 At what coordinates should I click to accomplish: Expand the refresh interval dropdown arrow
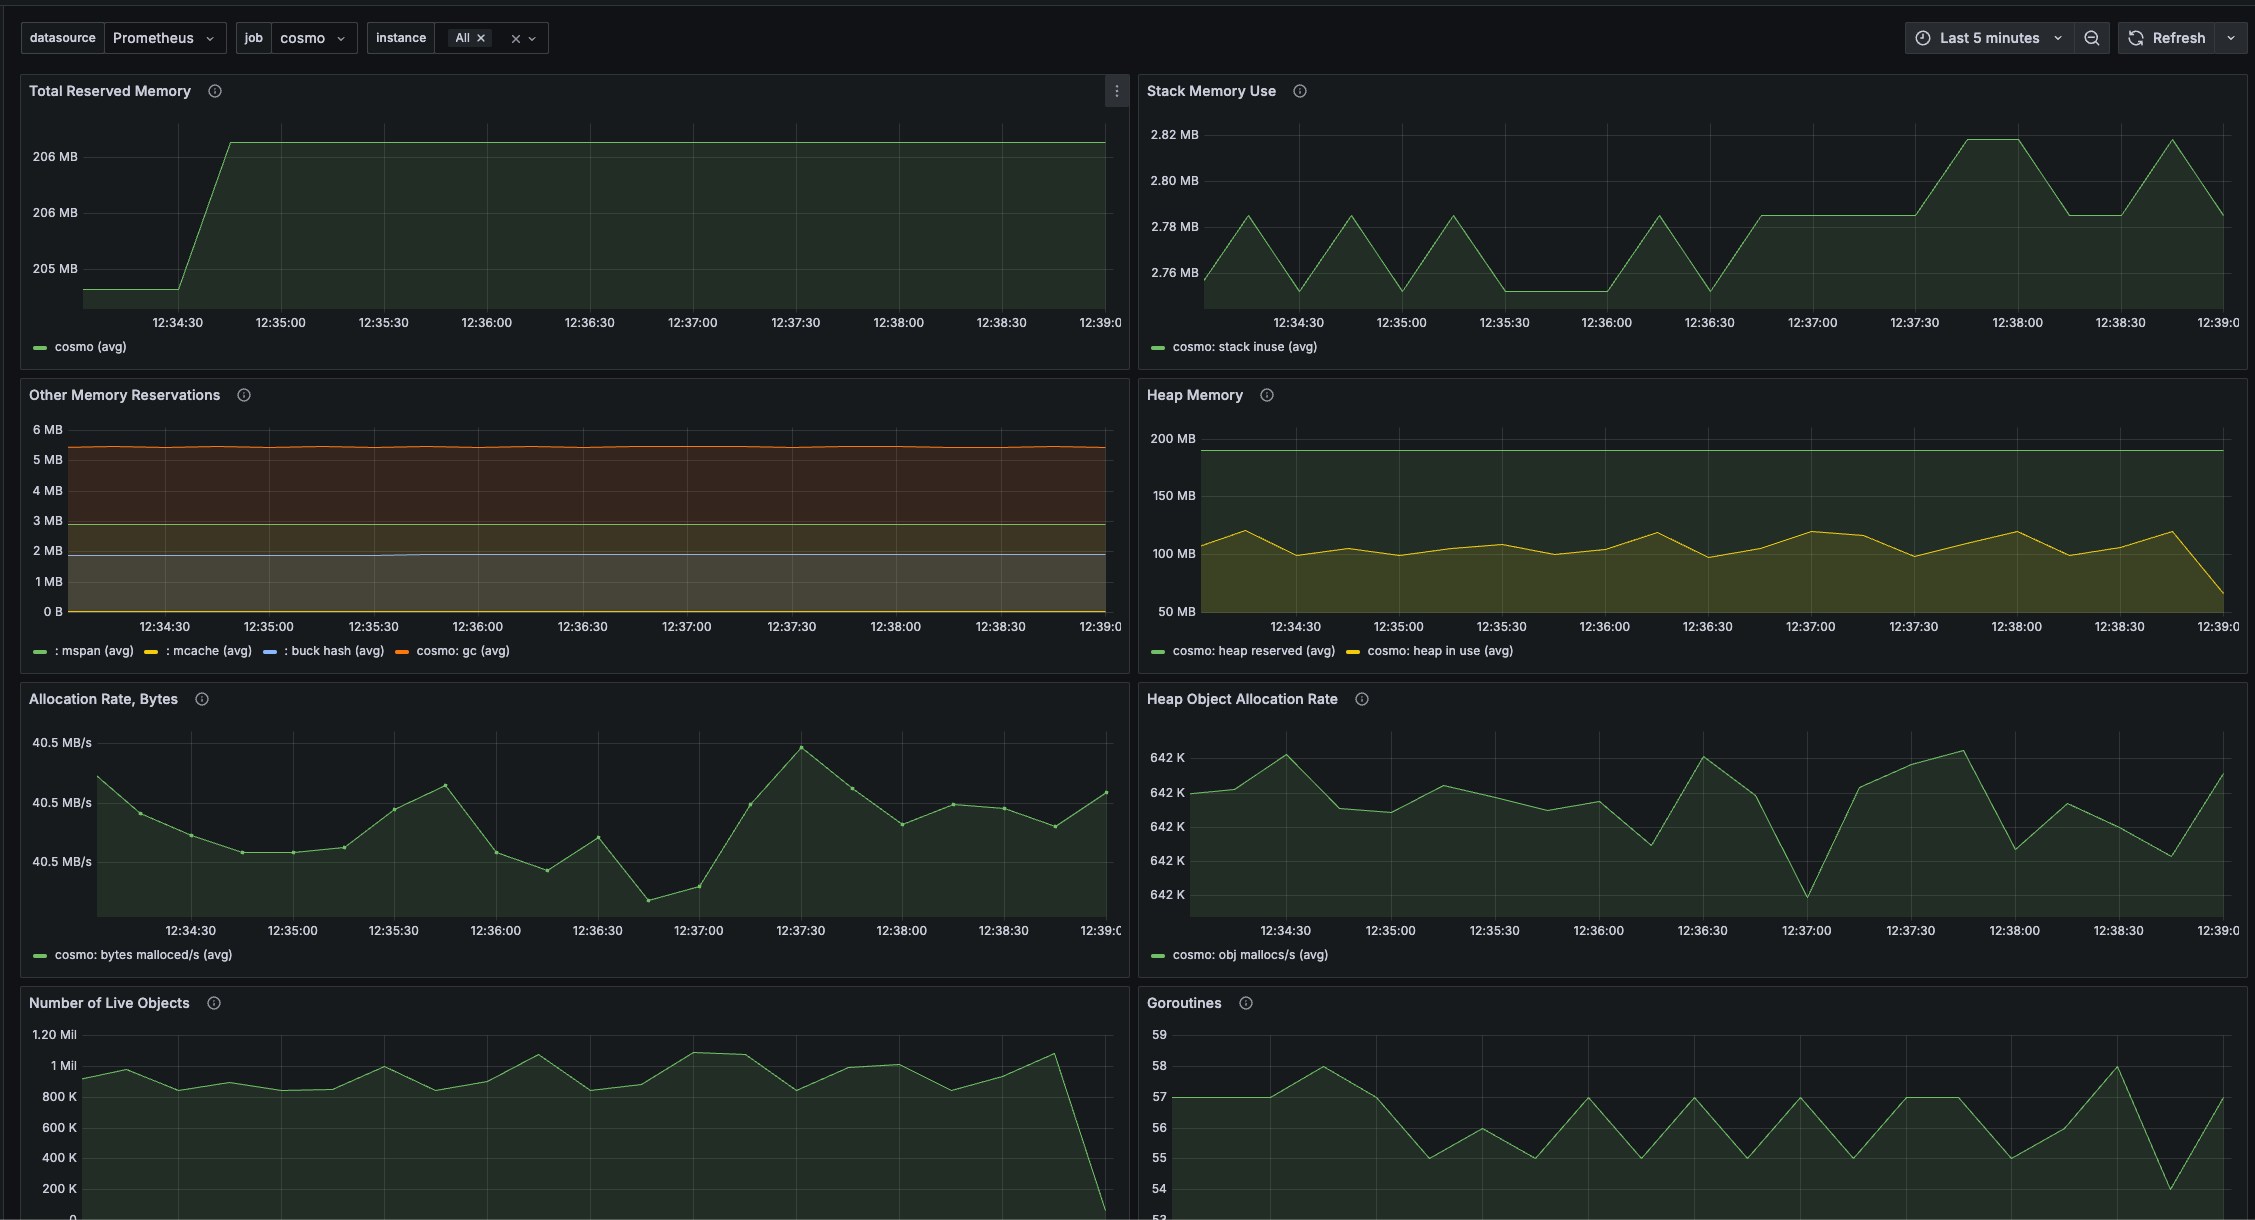(x=2230, y=37)
